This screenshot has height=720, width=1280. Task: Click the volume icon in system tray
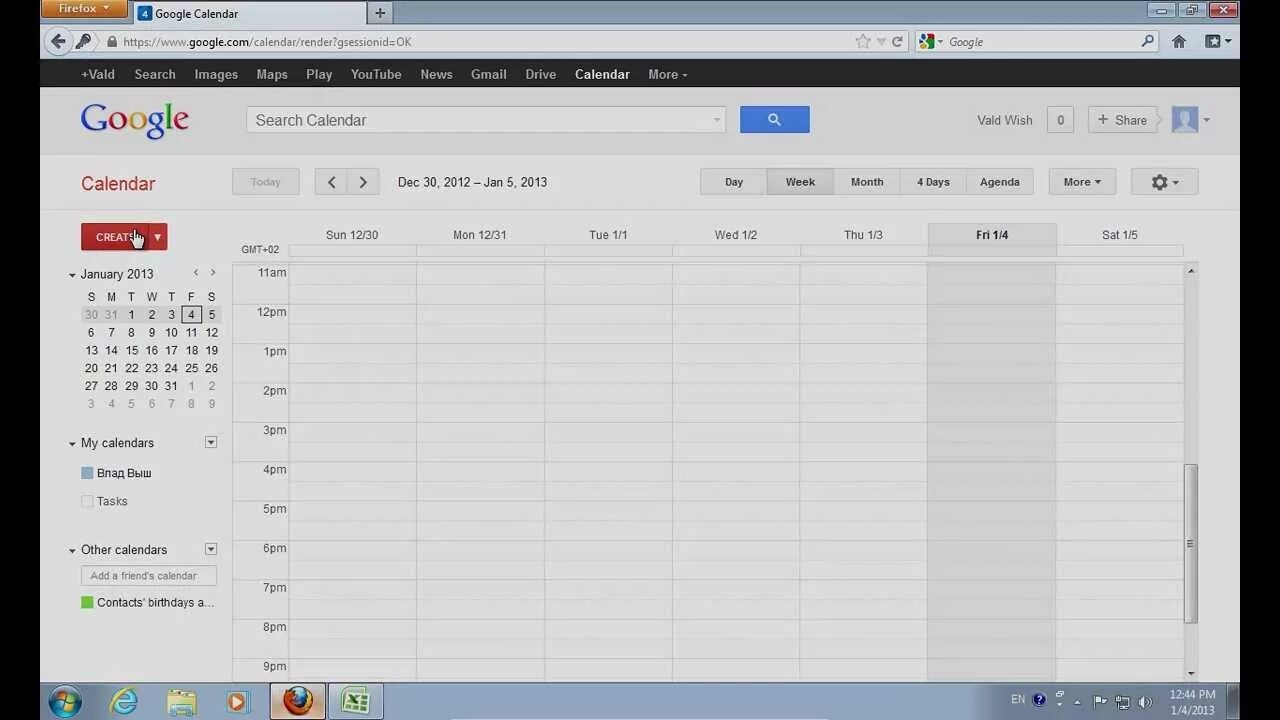pos(1145,701)
